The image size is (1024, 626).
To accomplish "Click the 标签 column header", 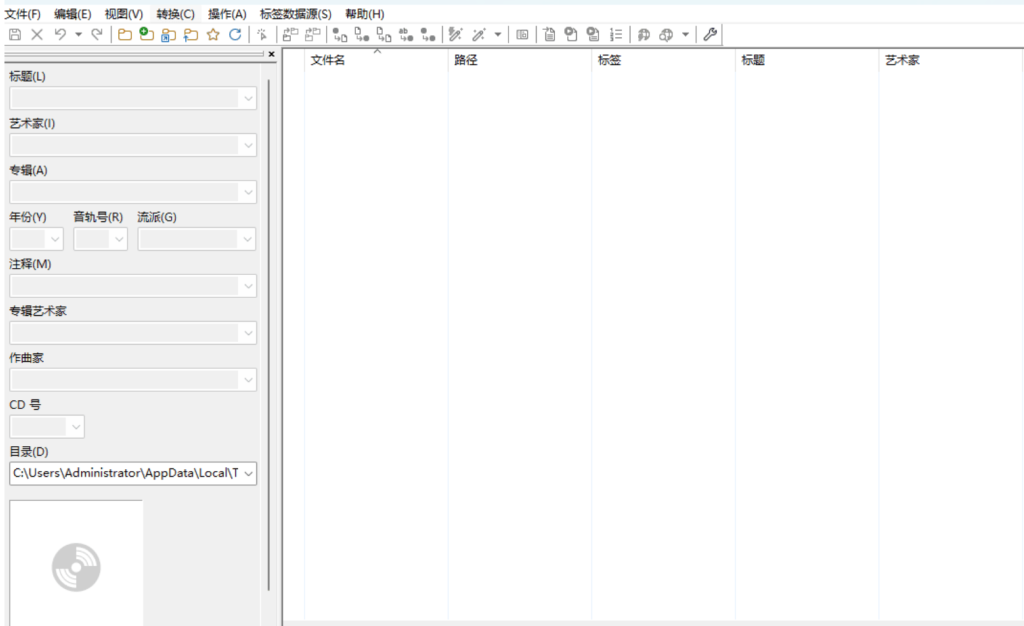I will pyautogui.click(x=664, y=60).
